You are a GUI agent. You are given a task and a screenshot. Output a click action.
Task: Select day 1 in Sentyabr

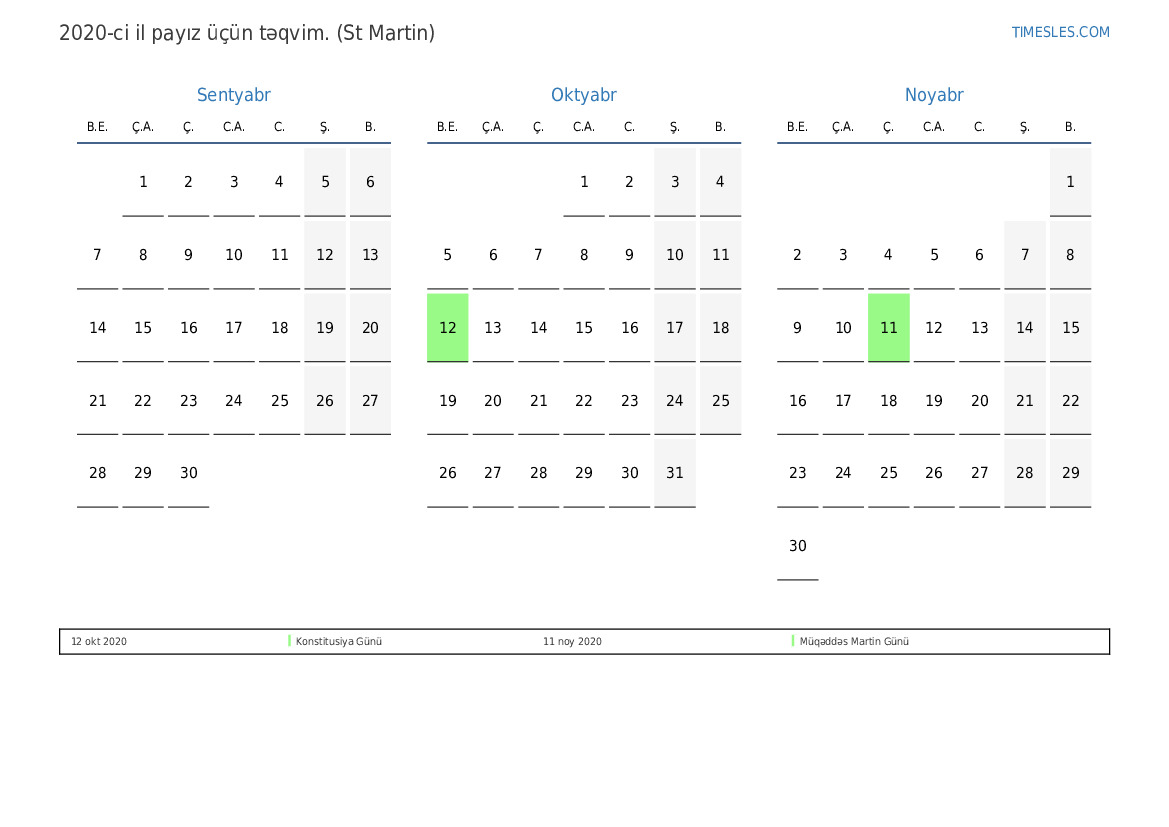(x=143, y=182)
